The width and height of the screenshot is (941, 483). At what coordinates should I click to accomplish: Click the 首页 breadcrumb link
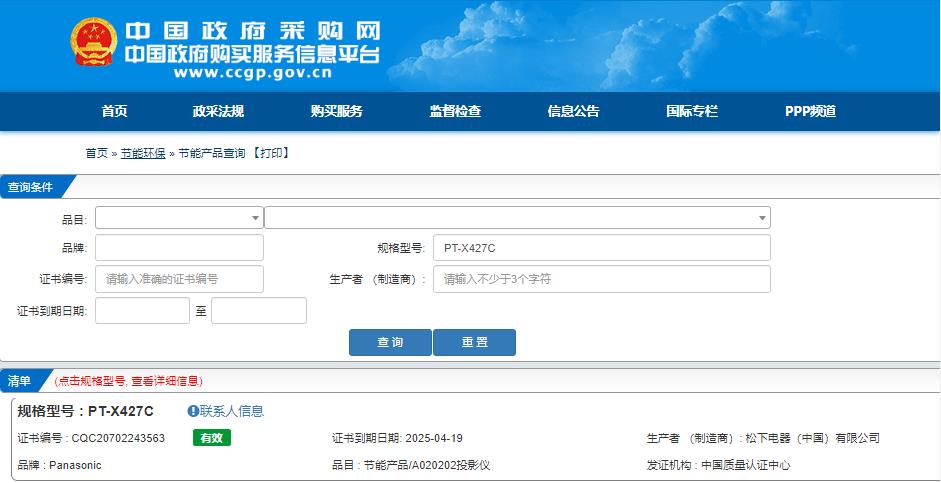pyautogui.click(x=97, y=153)
